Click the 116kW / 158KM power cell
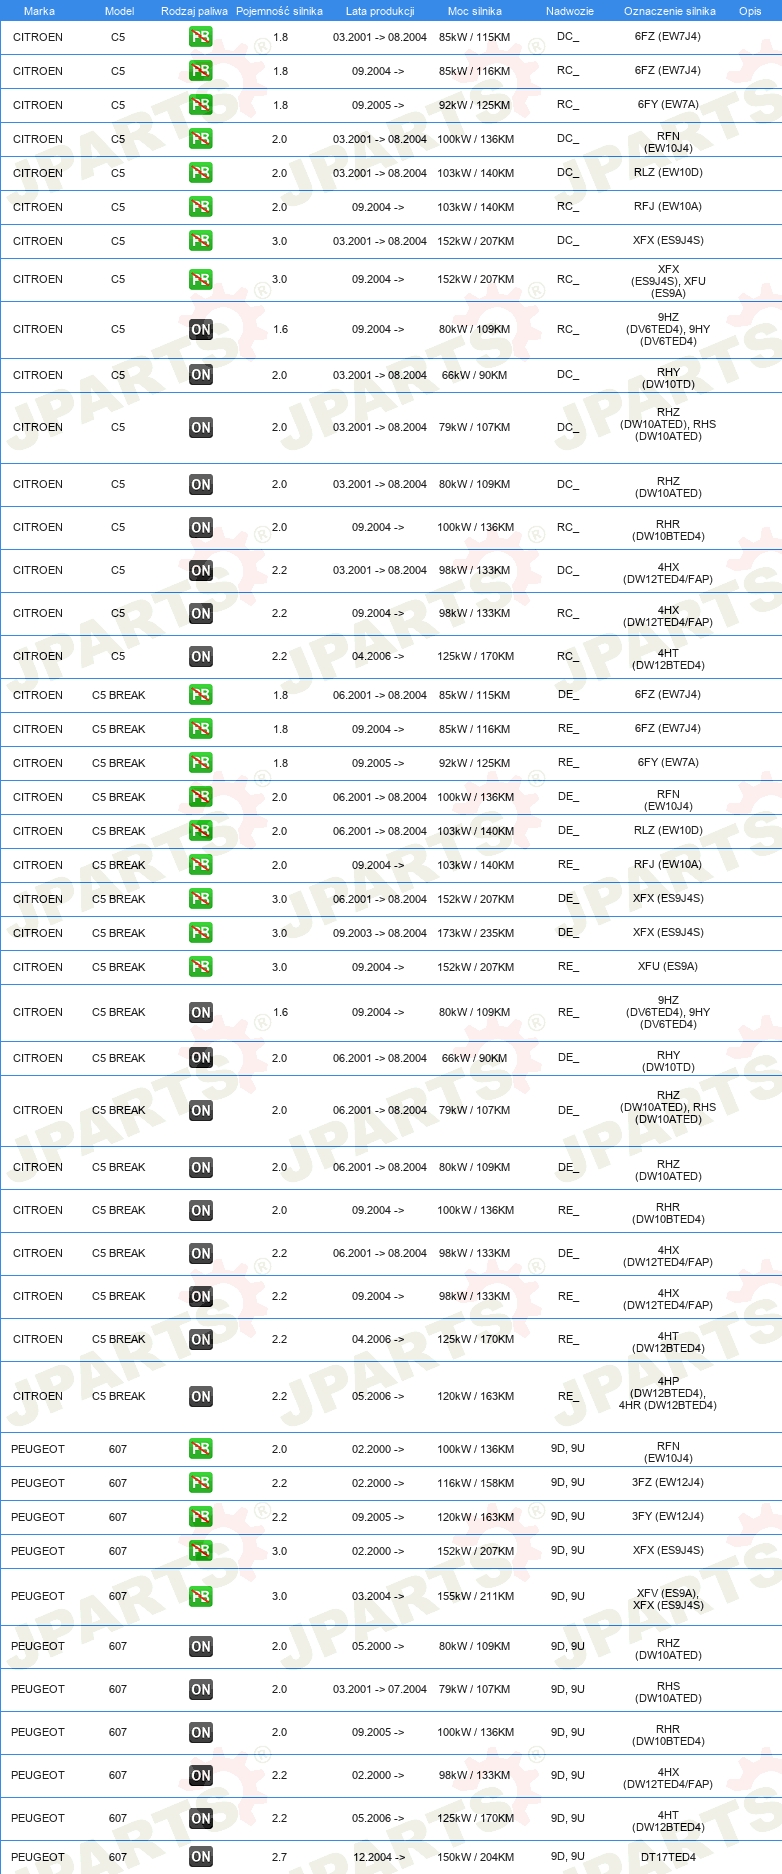 (x=475, y=1483)
